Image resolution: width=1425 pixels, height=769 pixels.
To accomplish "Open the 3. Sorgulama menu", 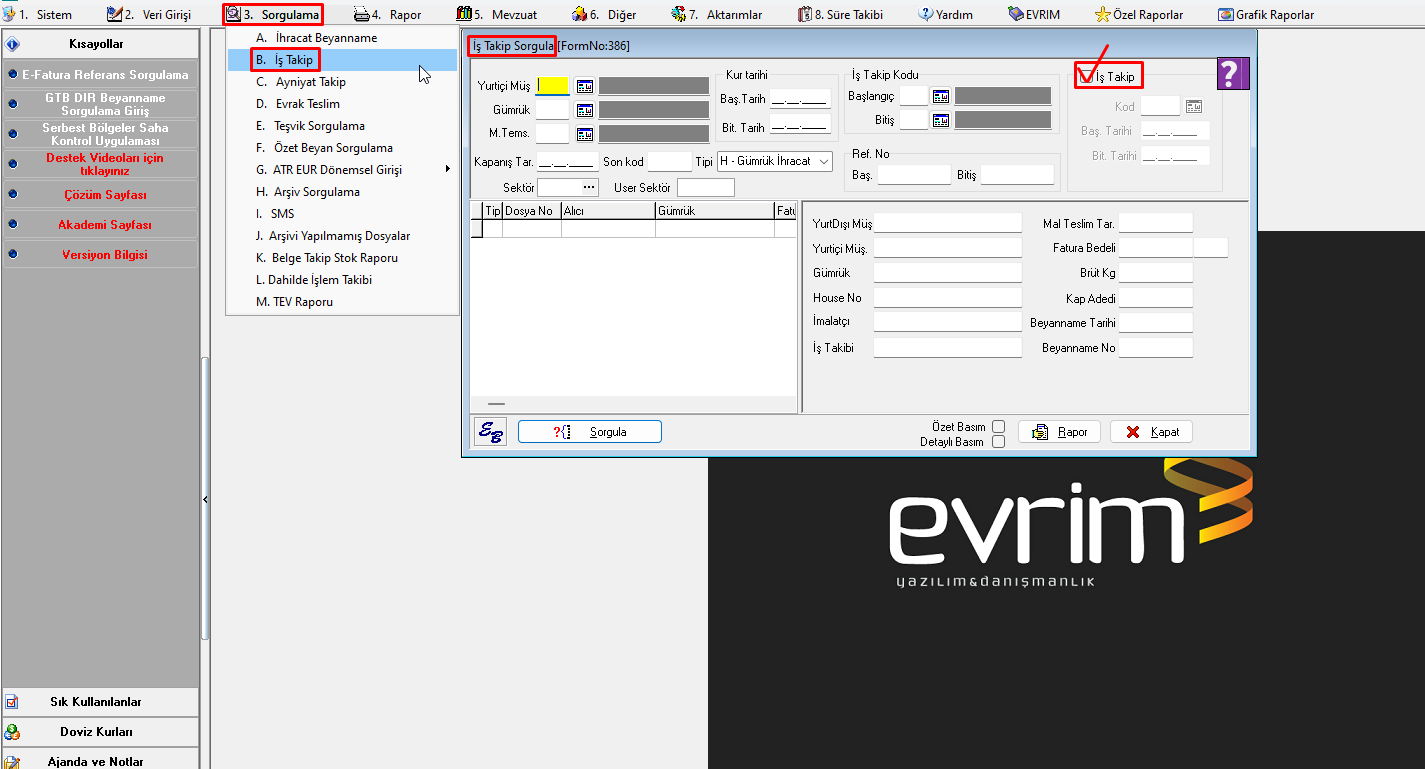I will (273, 15).
